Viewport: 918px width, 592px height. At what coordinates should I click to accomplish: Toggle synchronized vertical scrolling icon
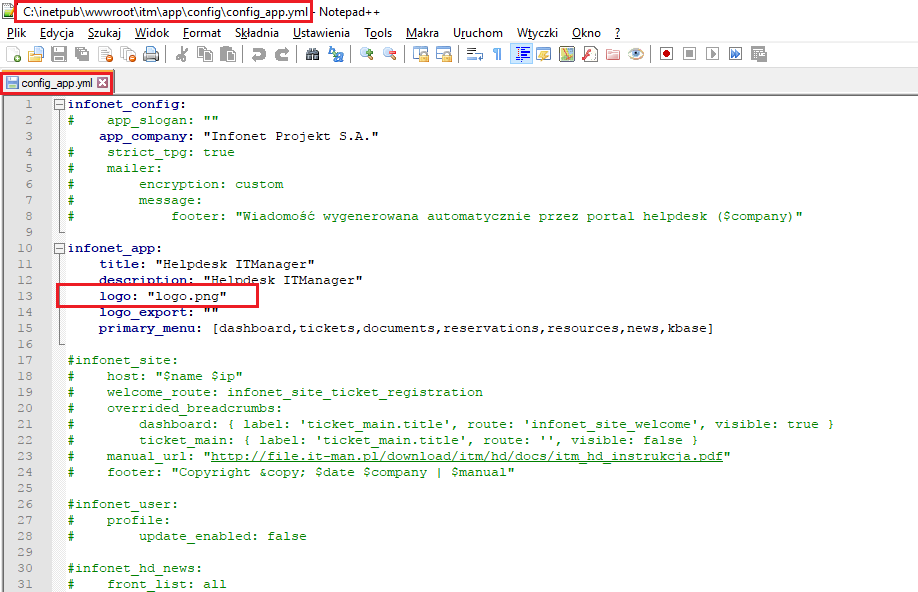coord(420,54)
